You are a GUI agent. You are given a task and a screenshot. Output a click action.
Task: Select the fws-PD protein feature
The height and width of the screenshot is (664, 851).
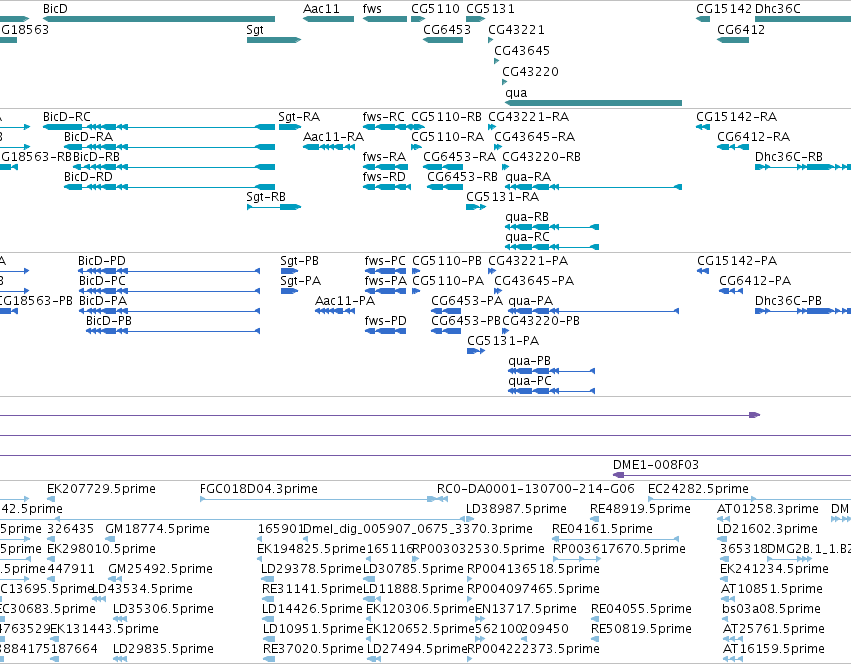[x=385, y=331]
